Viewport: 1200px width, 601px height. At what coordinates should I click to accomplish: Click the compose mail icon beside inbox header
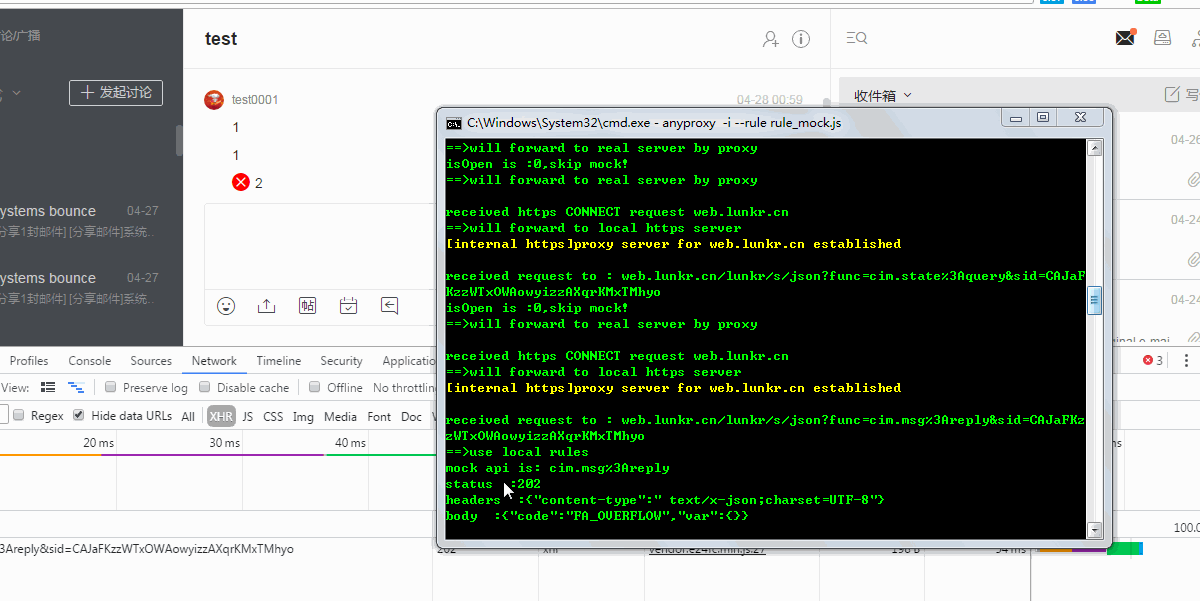coord(1172,95)
